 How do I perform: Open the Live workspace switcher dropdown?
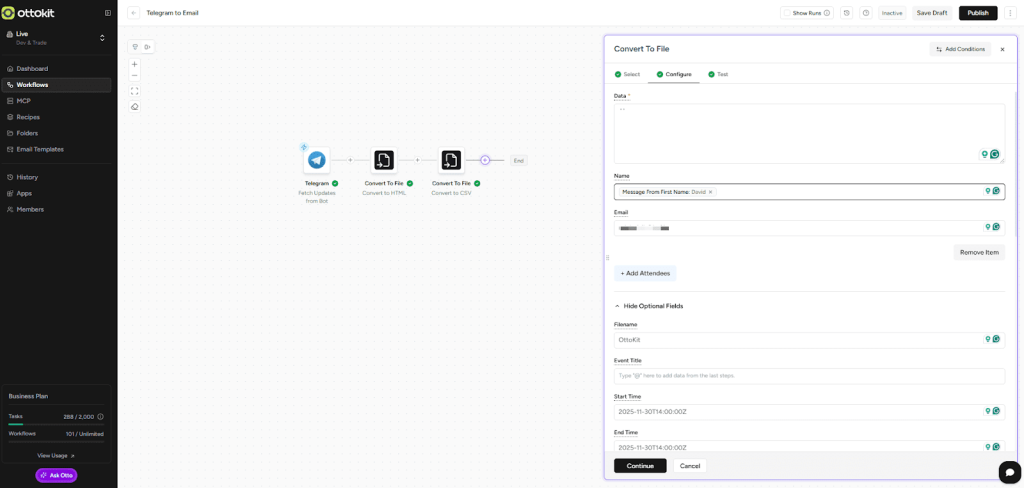[x=101, y=38]
